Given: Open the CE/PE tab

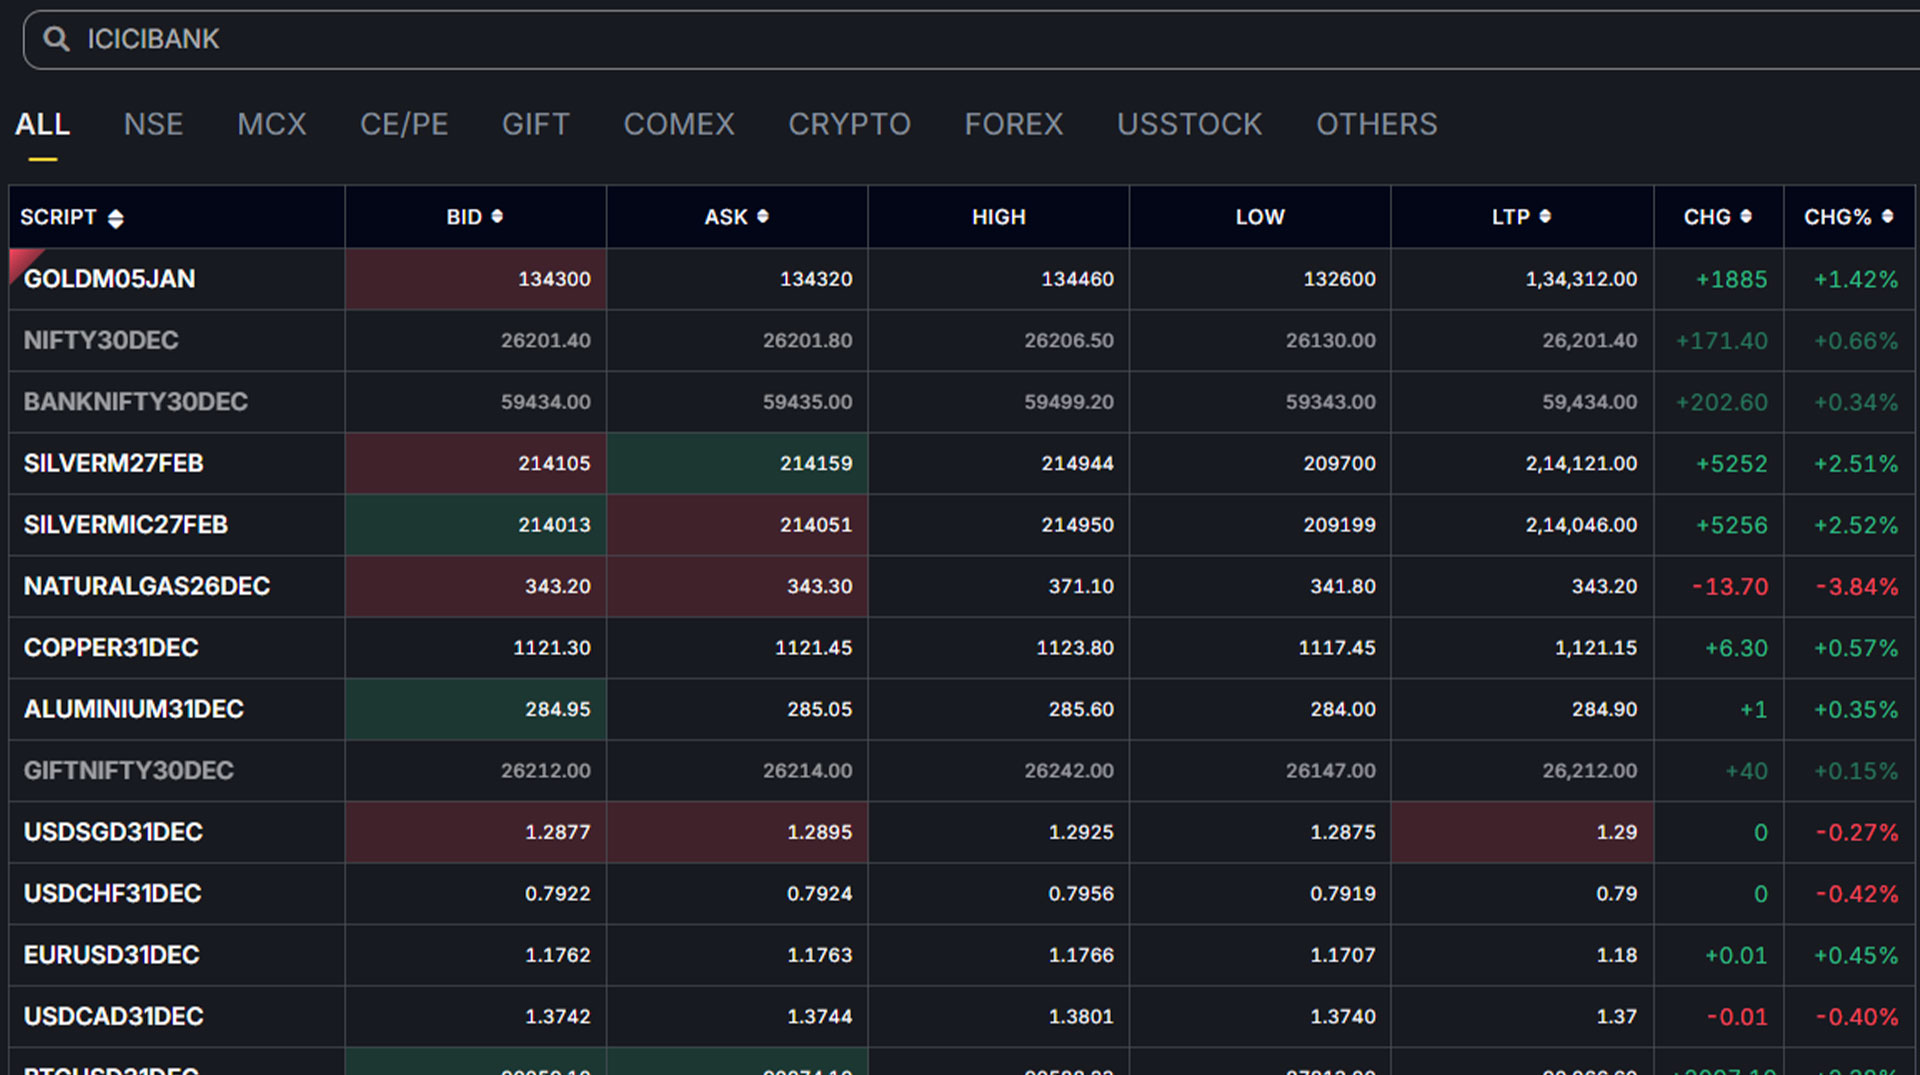Looking at the screenshot, I should coord(404,124).
